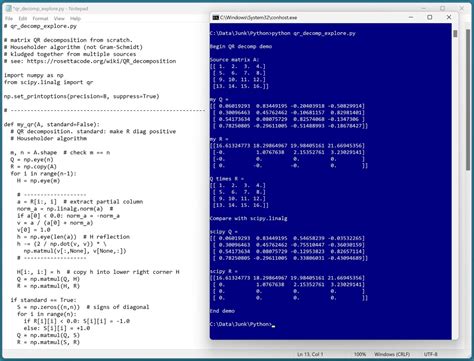Click 'Windows (CRLF)' in status bar
Screen dimensions: 474x361
pos(392,354)
